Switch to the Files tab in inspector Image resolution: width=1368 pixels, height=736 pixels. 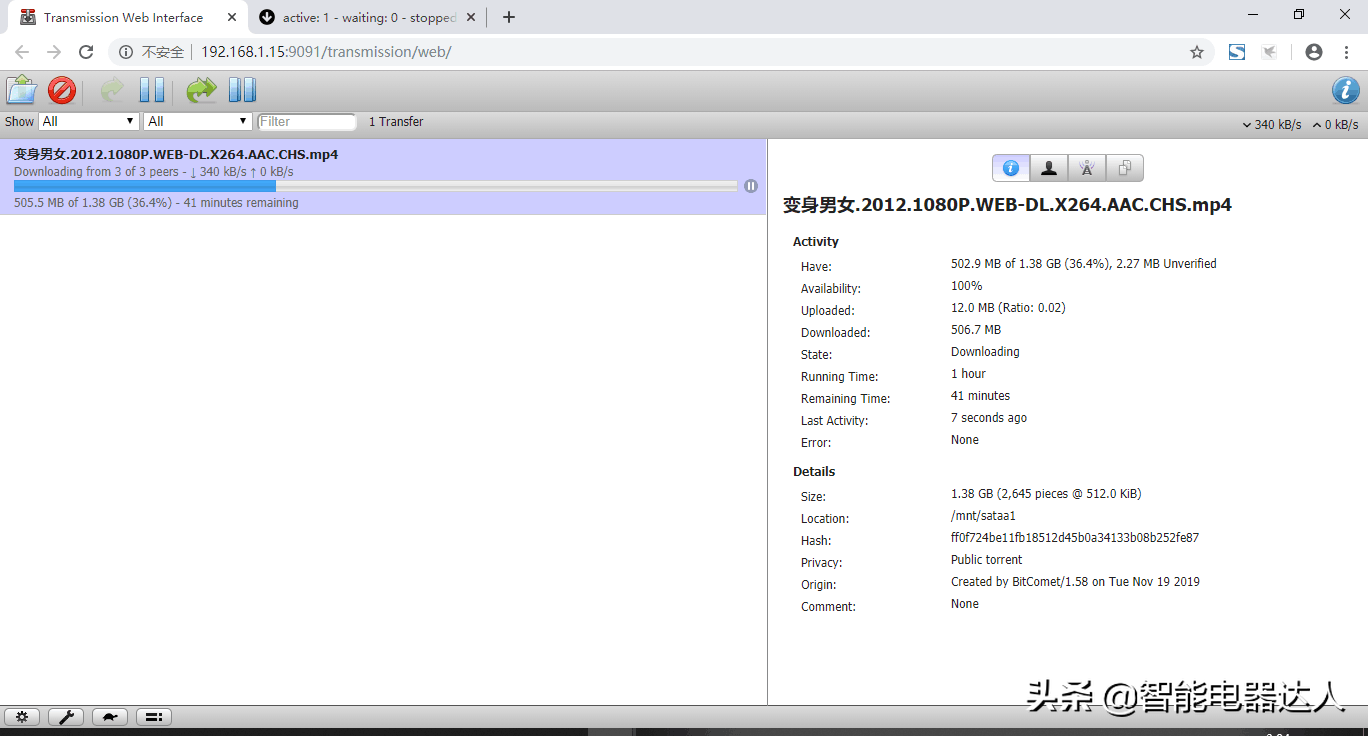coord(1124,168)
